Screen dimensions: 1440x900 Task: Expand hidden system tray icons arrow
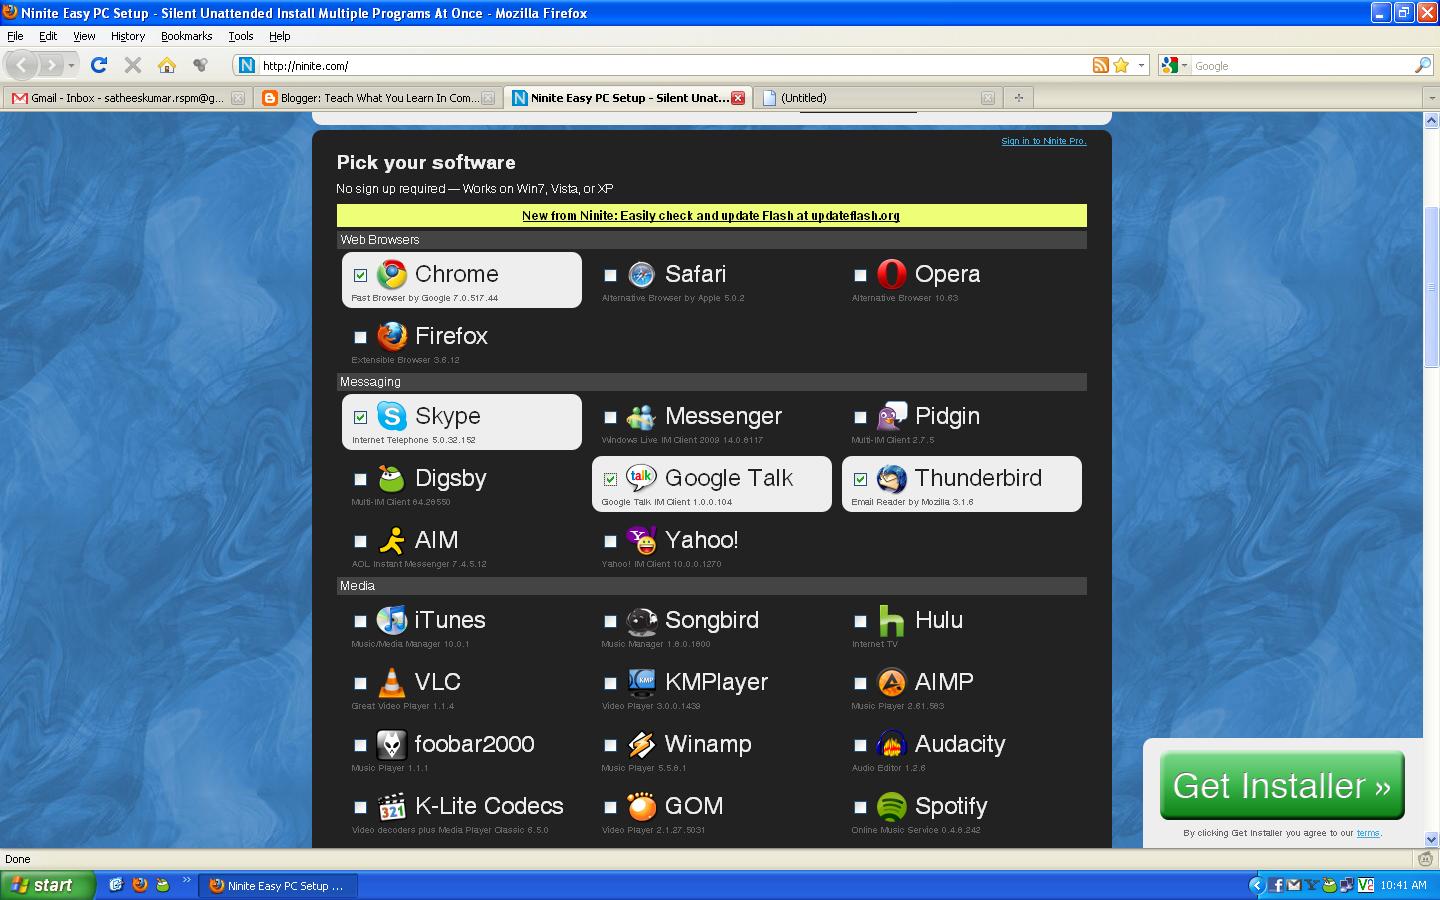point(1257,885)
